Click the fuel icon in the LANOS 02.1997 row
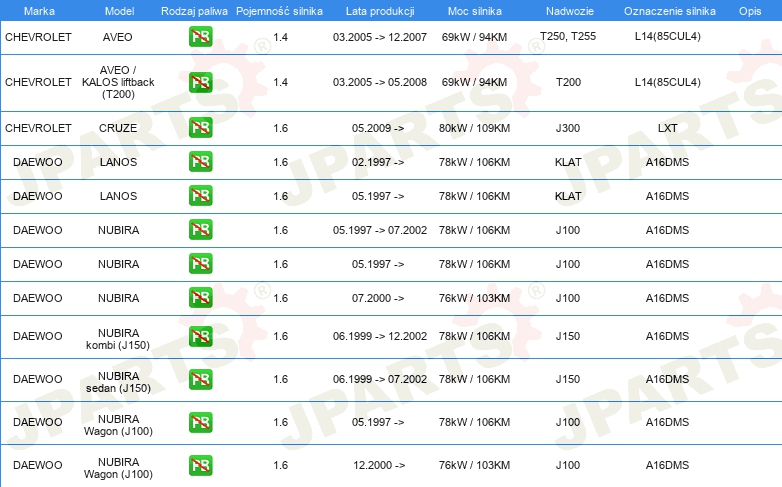782x487 pixels. 200,162
